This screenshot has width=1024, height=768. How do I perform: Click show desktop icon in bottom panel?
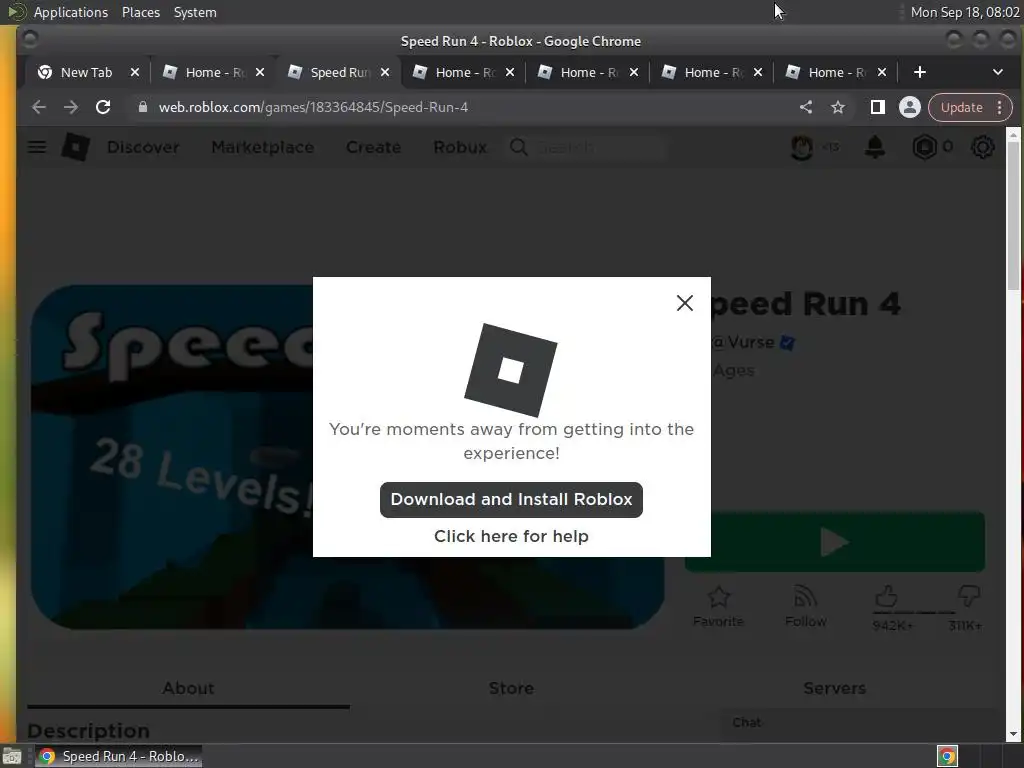pos(12,756)
